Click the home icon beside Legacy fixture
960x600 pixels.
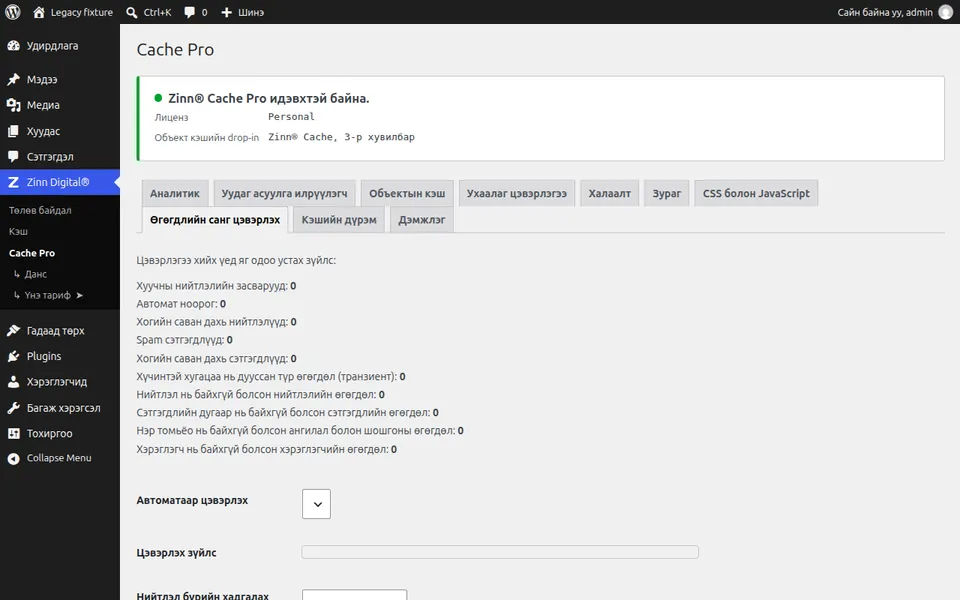click(39, 12)
